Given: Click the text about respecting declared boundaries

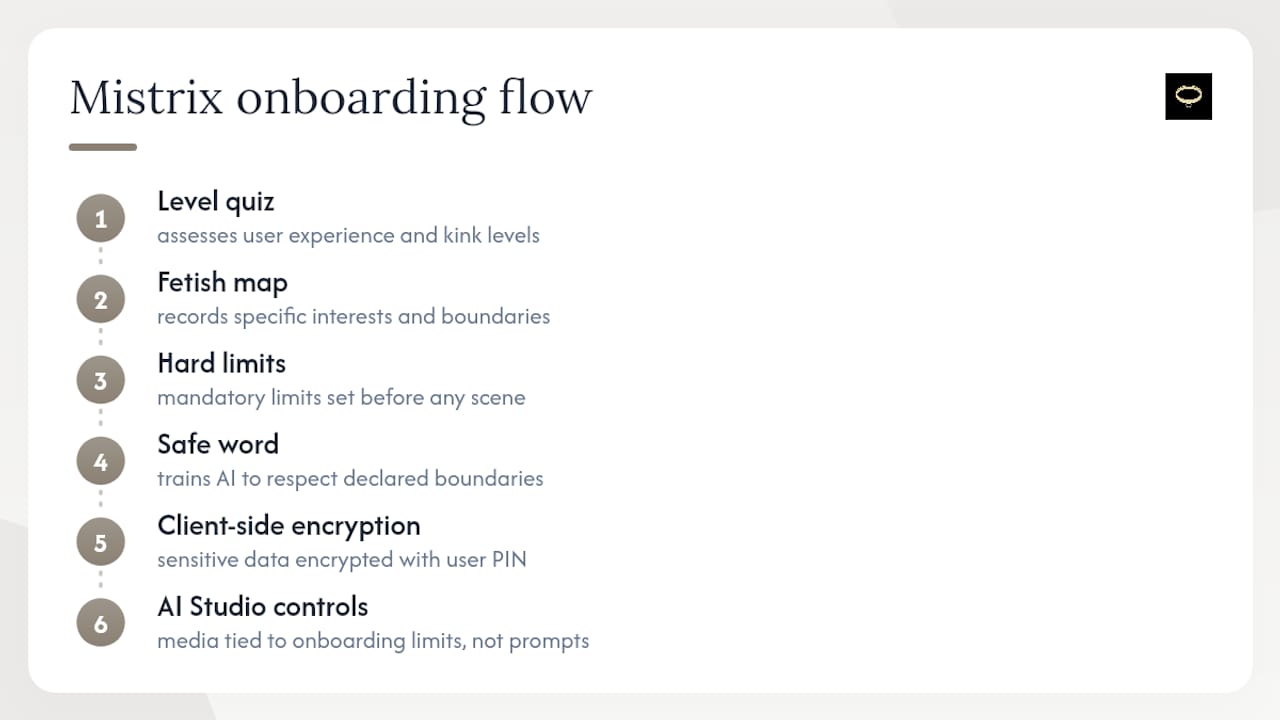Looking at the screenshot, I should point(350,479).
